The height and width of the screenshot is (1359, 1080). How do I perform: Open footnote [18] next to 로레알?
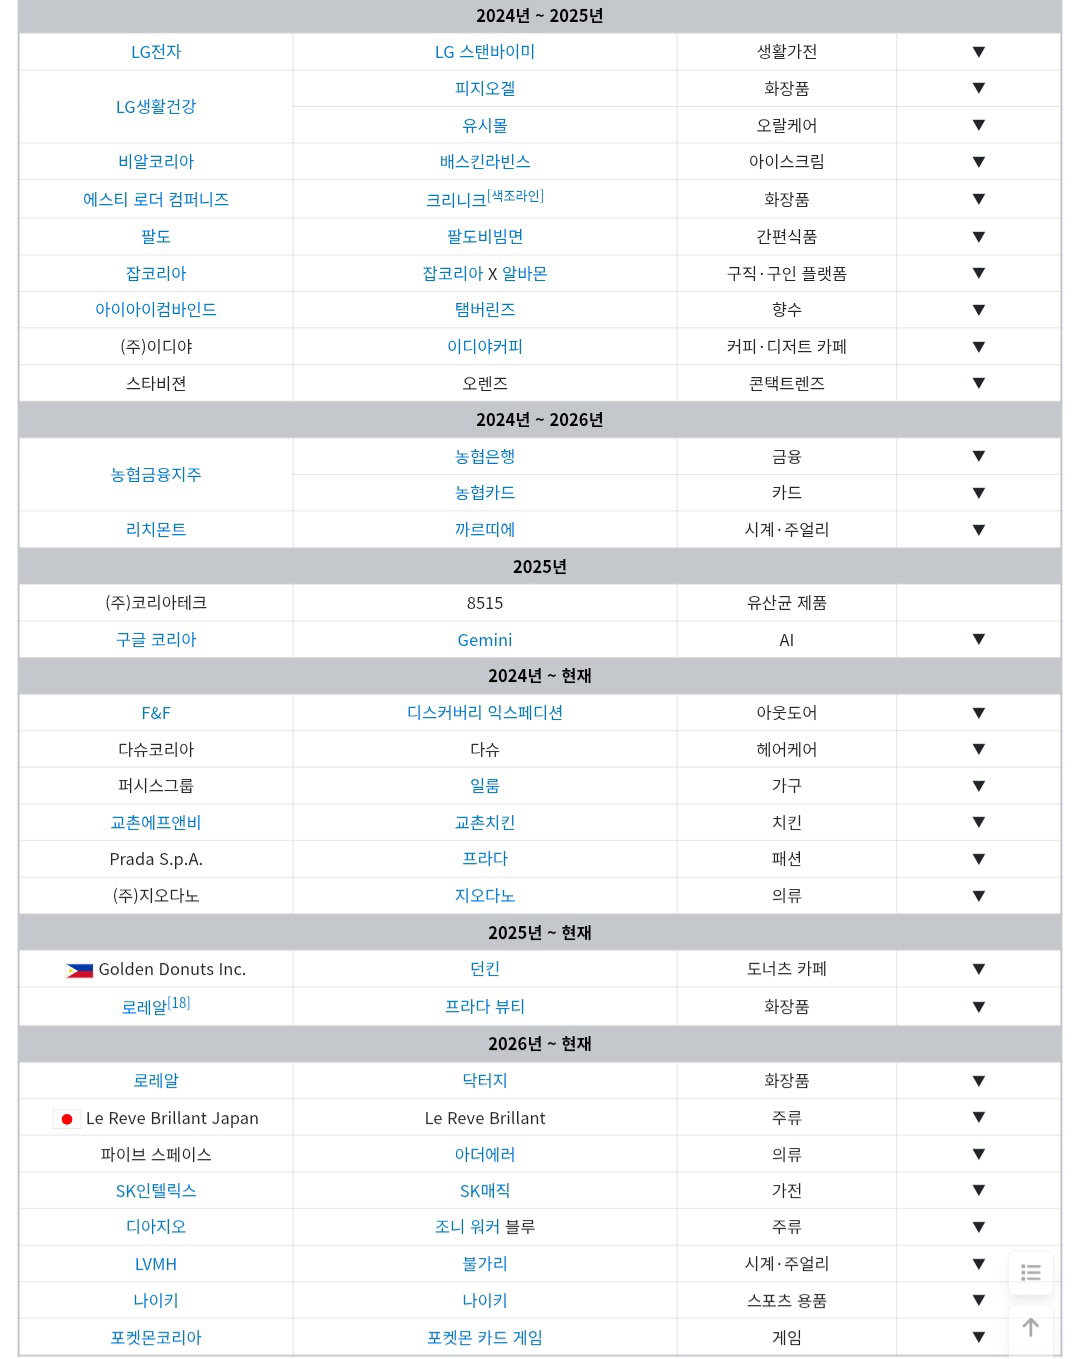click(x=179, y=1002)
